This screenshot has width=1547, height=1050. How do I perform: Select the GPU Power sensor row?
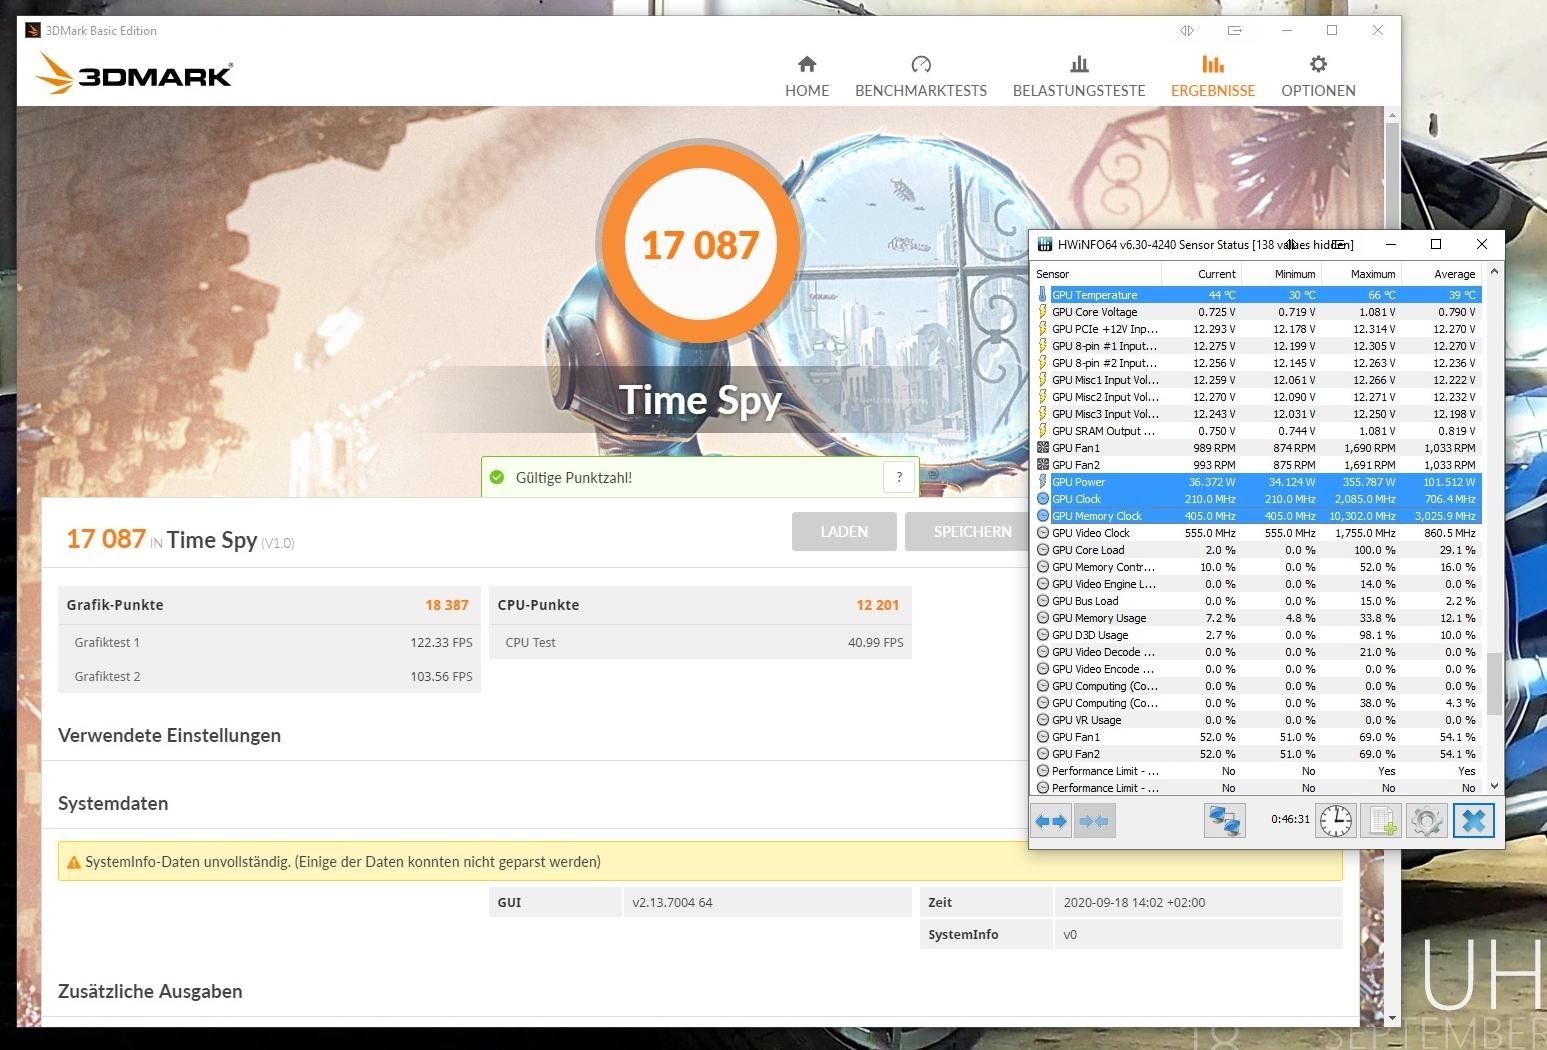pyautogui.click(x=1257, y=482)
